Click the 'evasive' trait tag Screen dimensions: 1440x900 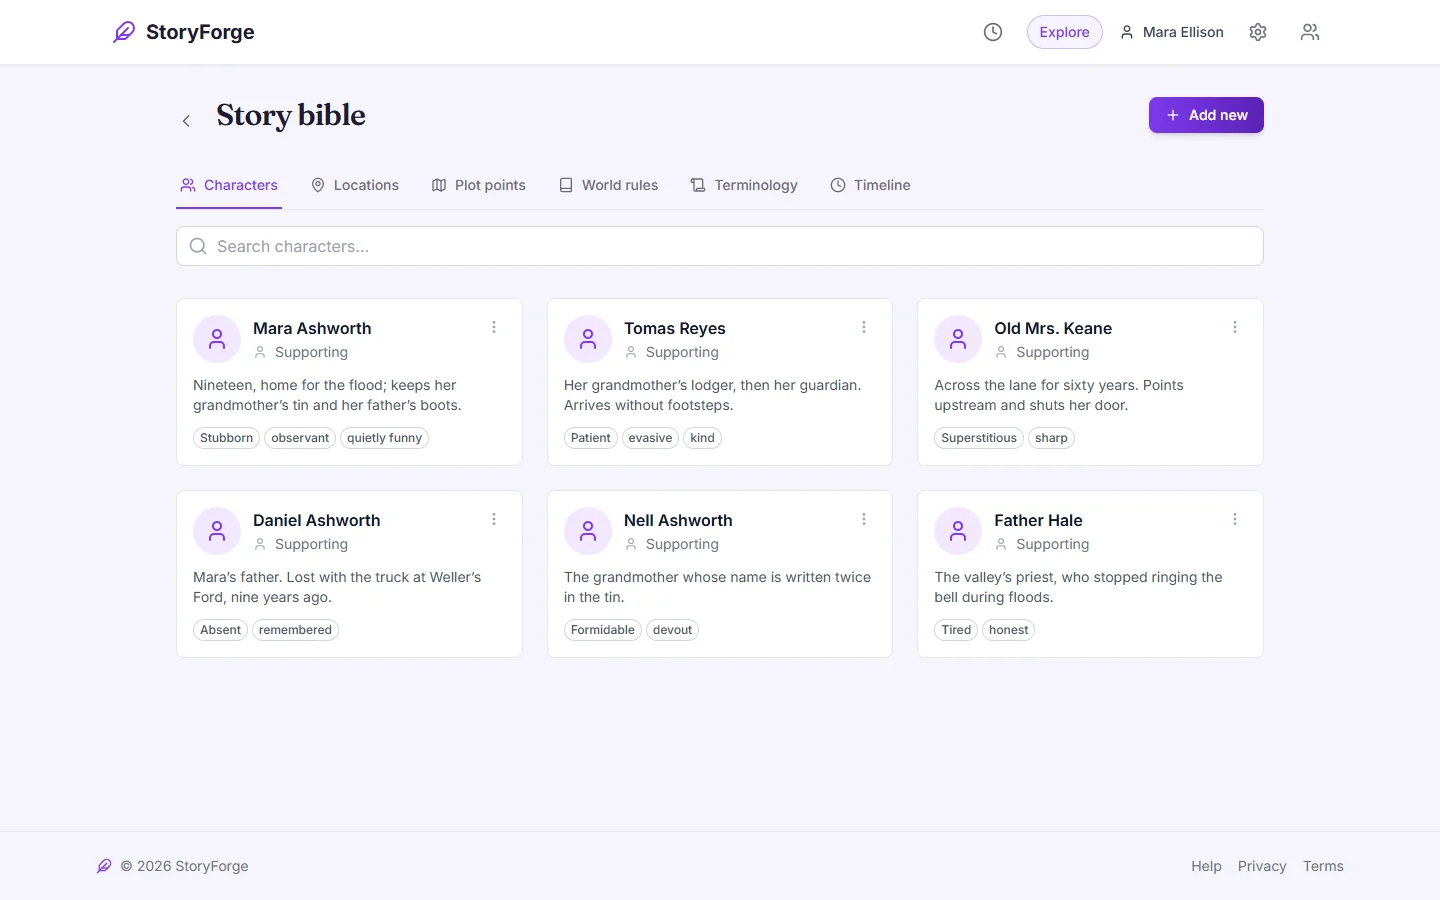tap(650, 438)
